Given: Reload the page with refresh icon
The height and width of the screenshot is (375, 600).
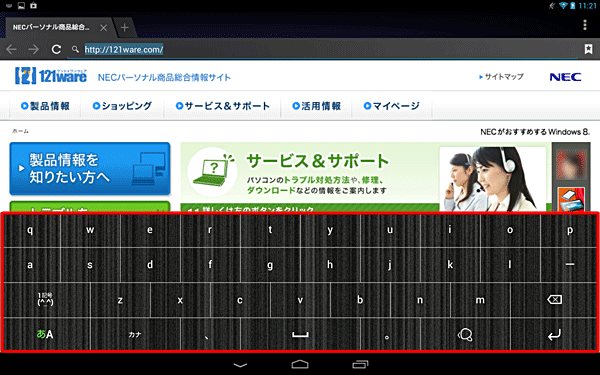Looking at the screenshot, I should pyautogui.click(x=56, y=49).
